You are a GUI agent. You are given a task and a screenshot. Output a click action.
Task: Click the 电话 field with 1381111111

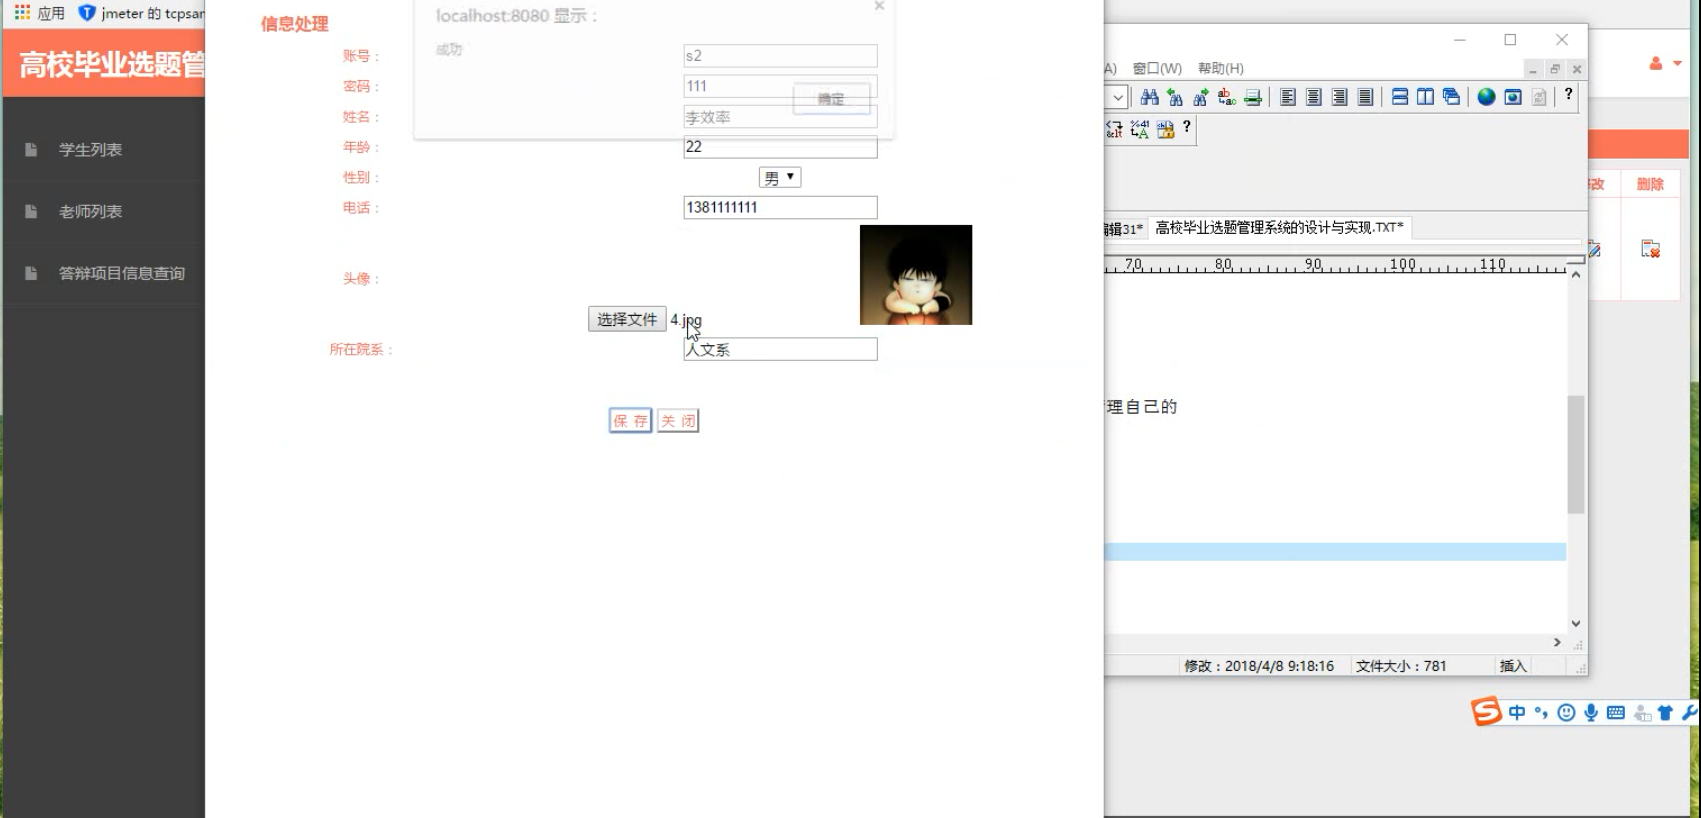[780, 207]
